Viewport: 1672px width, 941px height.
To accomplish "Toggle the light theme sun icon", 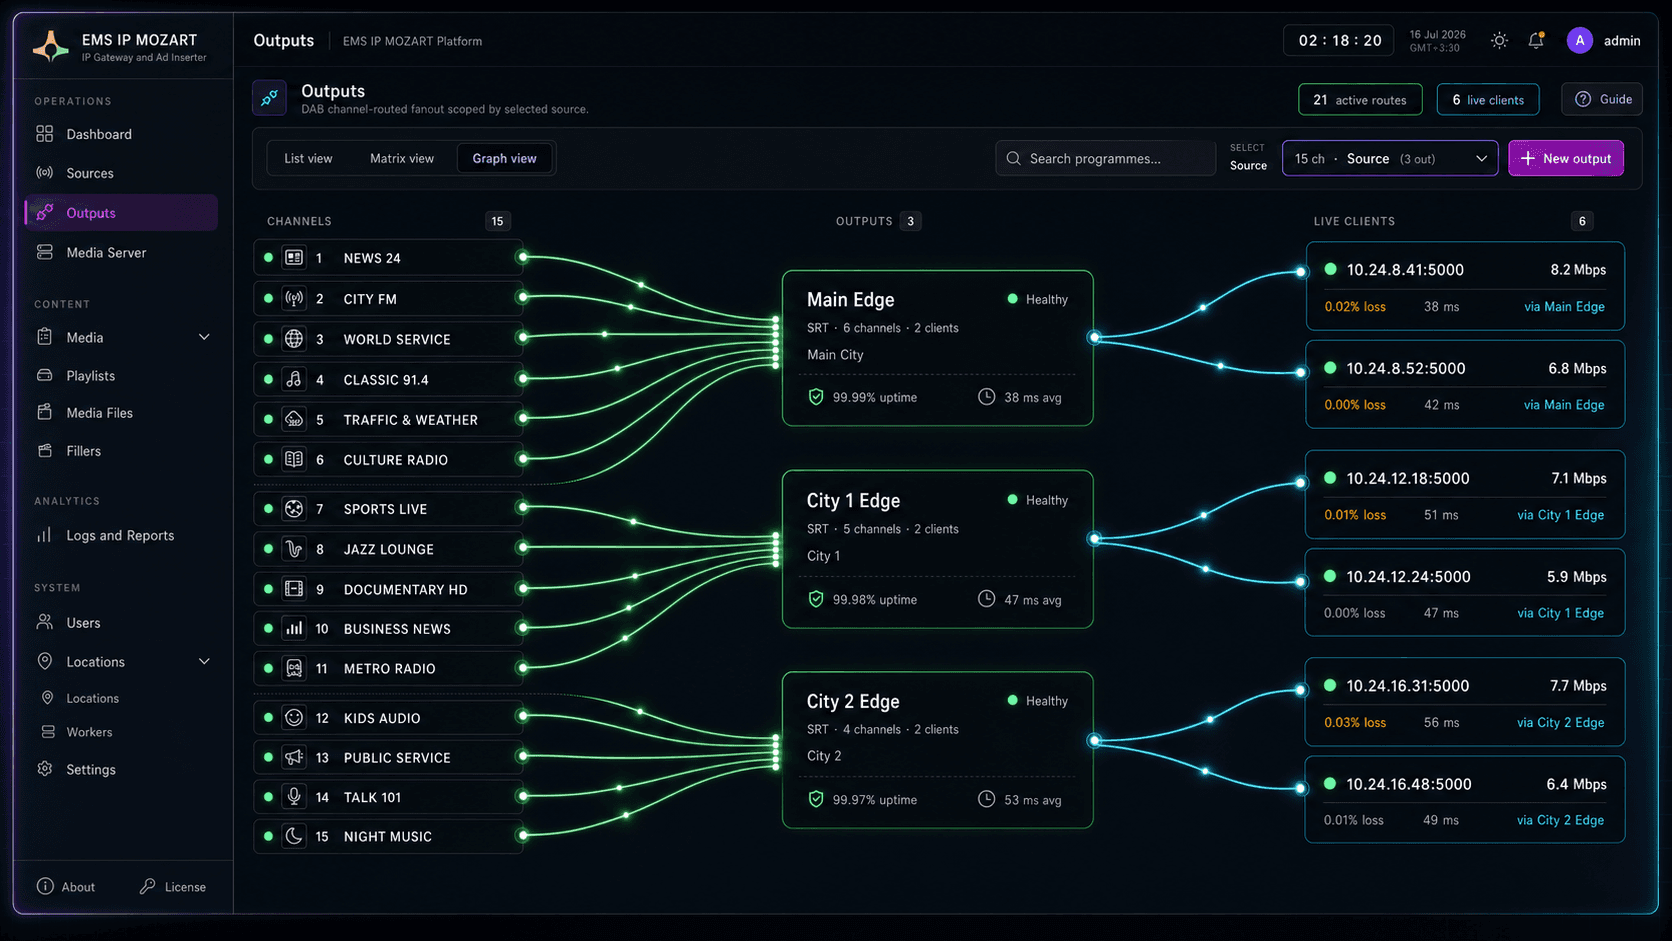I will (1499, 41).
